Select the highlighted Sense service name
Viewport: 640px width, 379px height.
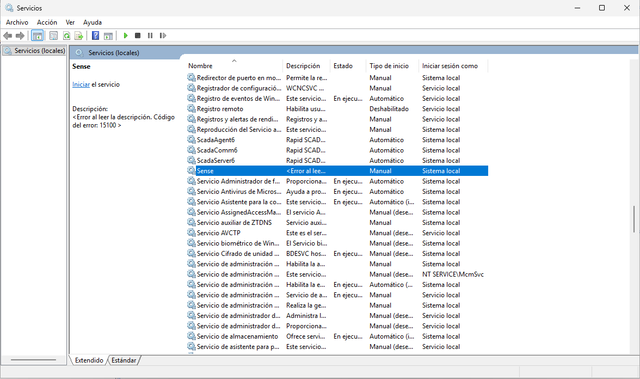[x=205, y=171]
